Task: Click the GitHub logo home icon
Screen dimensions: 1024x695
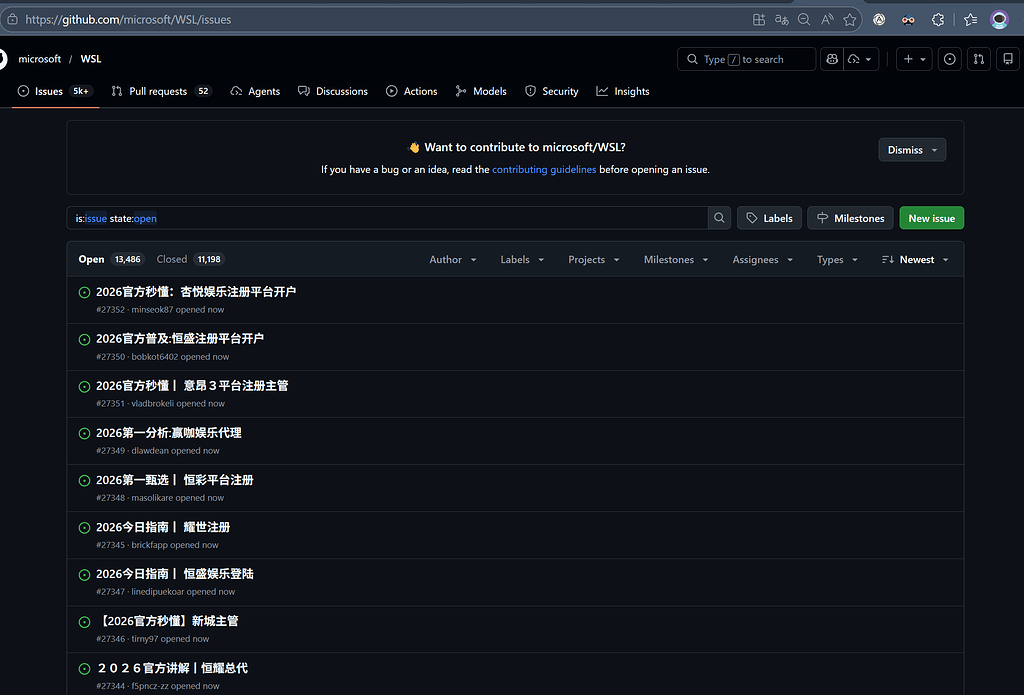Action: tap(2, 59)
